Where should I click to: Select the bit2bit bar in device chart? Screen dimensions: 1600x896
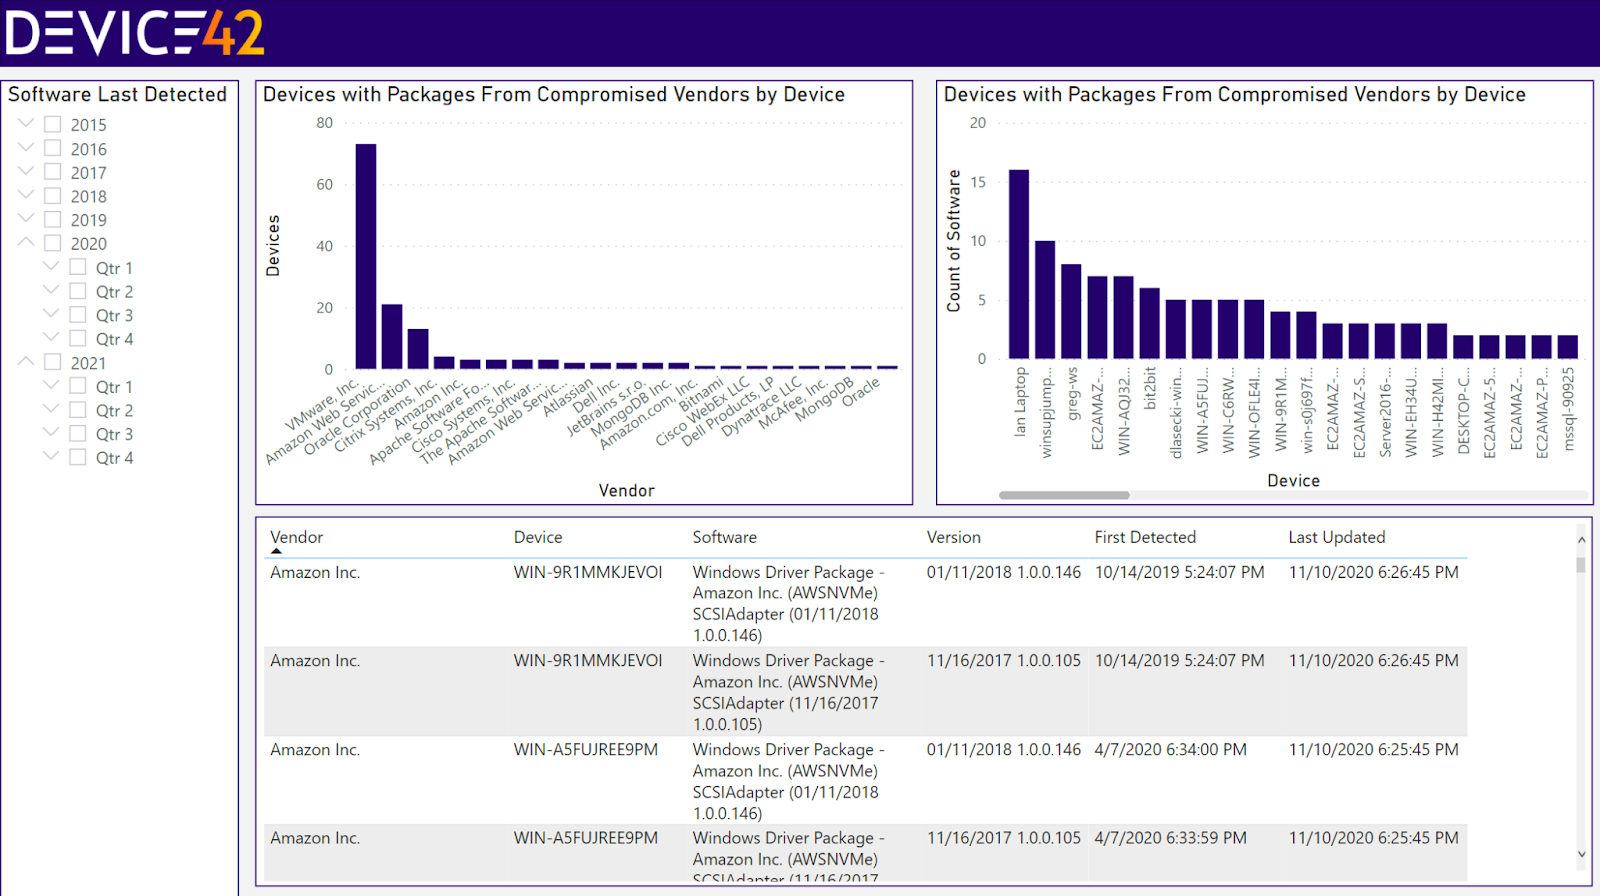1150,323
